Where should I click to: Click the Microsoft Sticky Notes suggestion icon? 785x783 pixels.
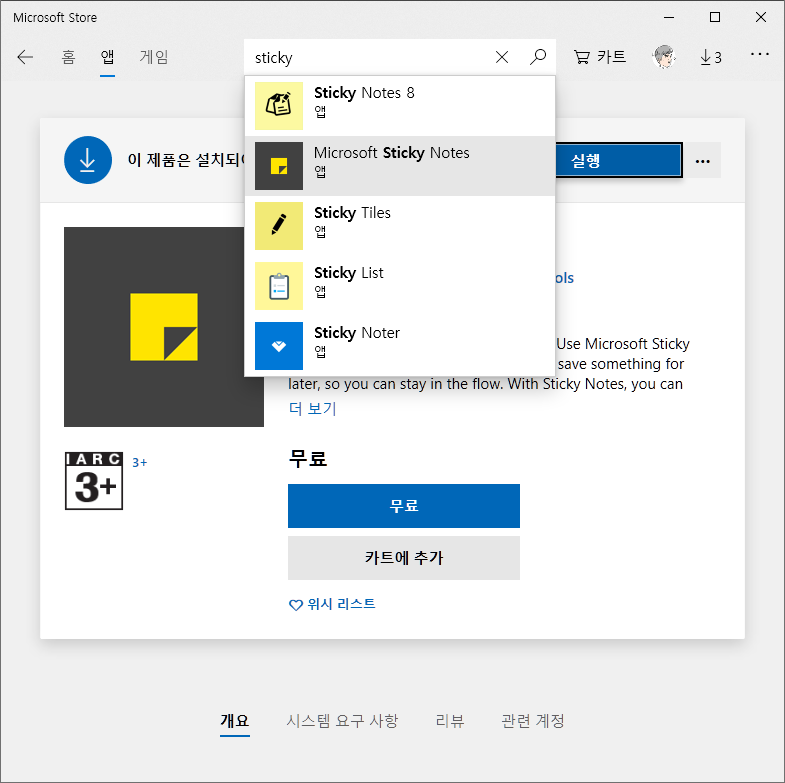click(x=279, y=166)
